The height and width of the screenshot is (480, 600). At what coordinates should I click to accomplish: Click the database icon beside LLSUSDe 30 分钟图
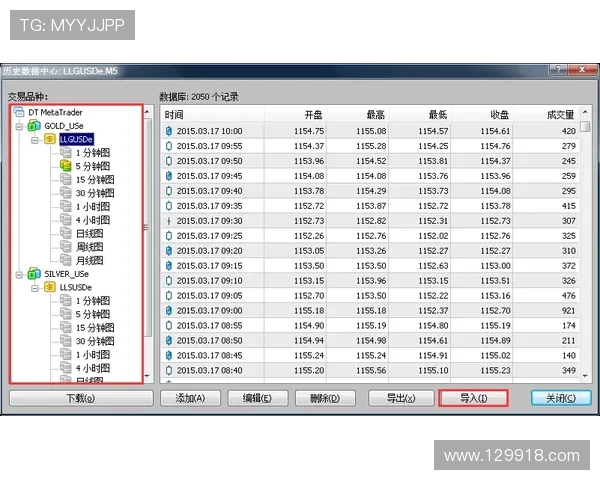[x=65, y=341]
